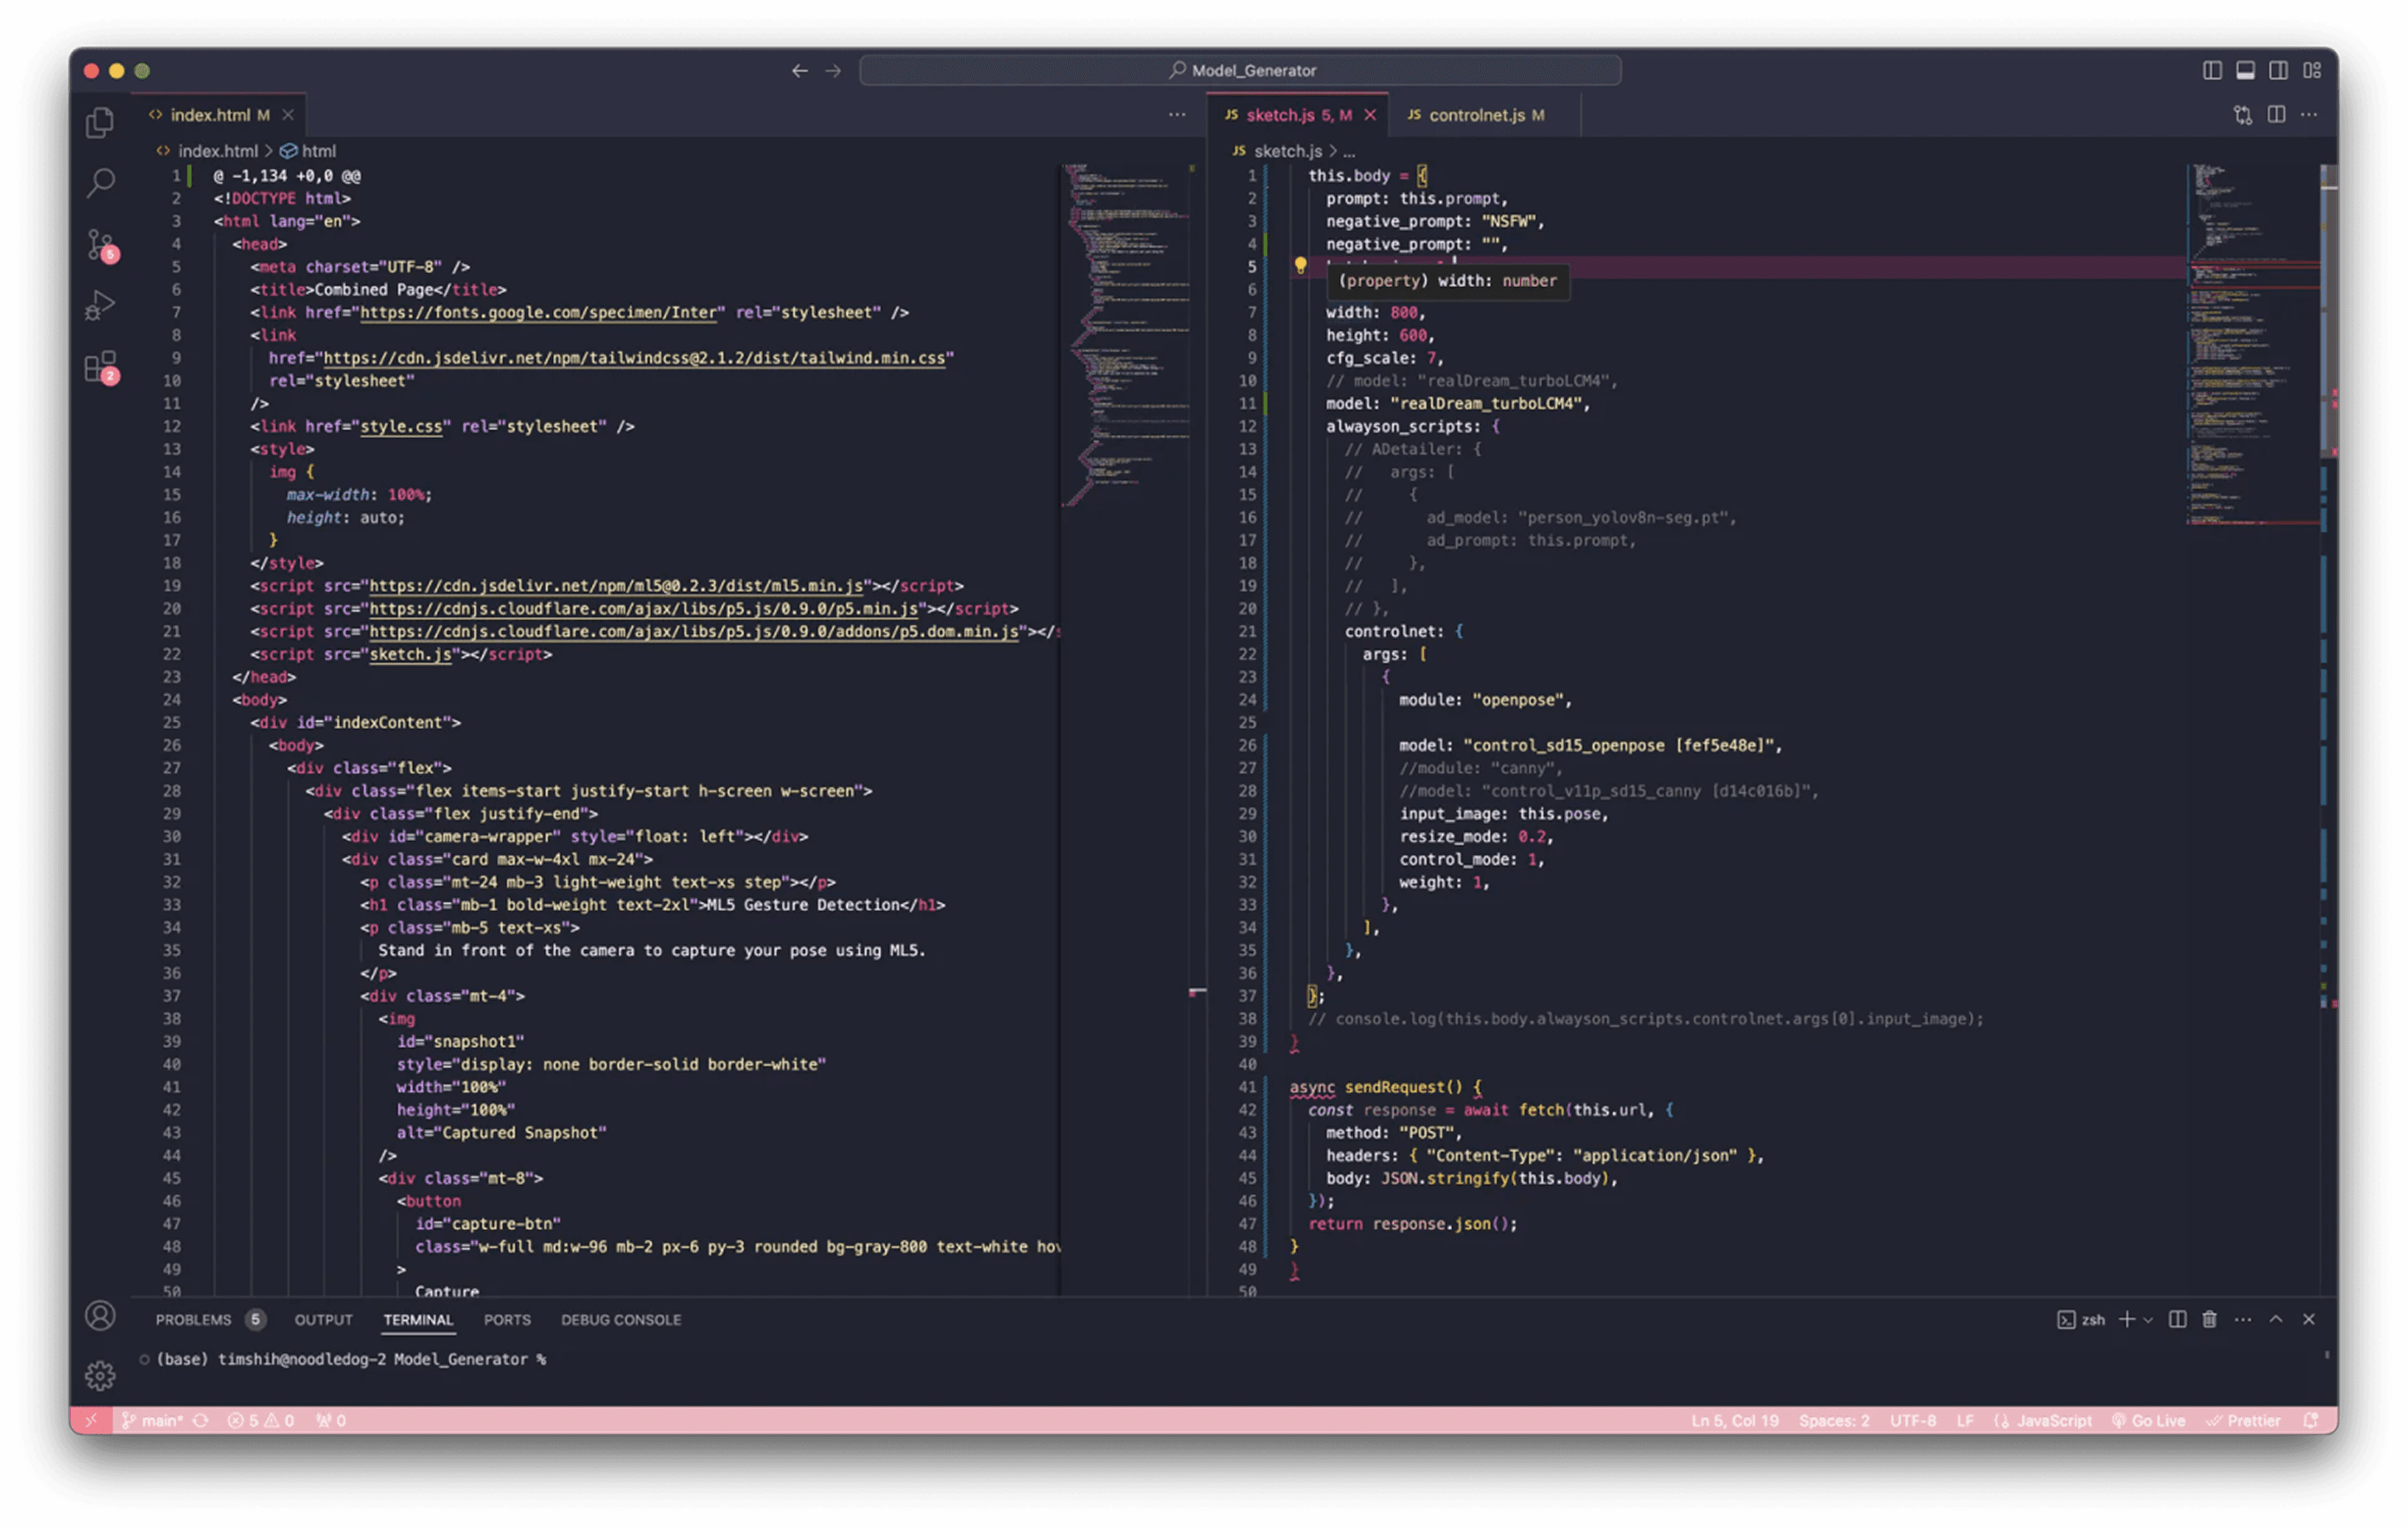Screen dimensions: 2408x1528
Task: Open the Search view in activity bar
Action: point(99,183)
